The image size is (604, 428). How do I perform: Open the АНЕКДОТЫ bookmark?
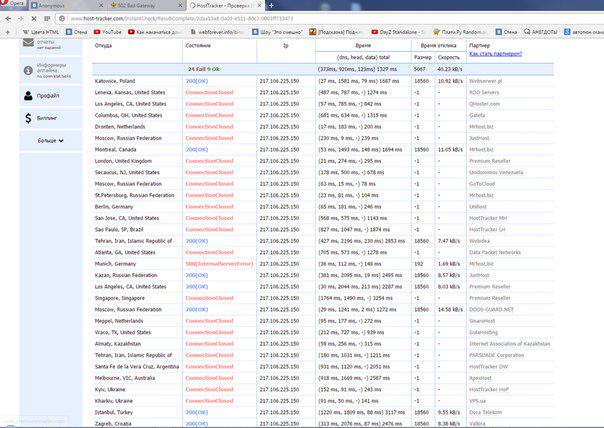point(540,32)
